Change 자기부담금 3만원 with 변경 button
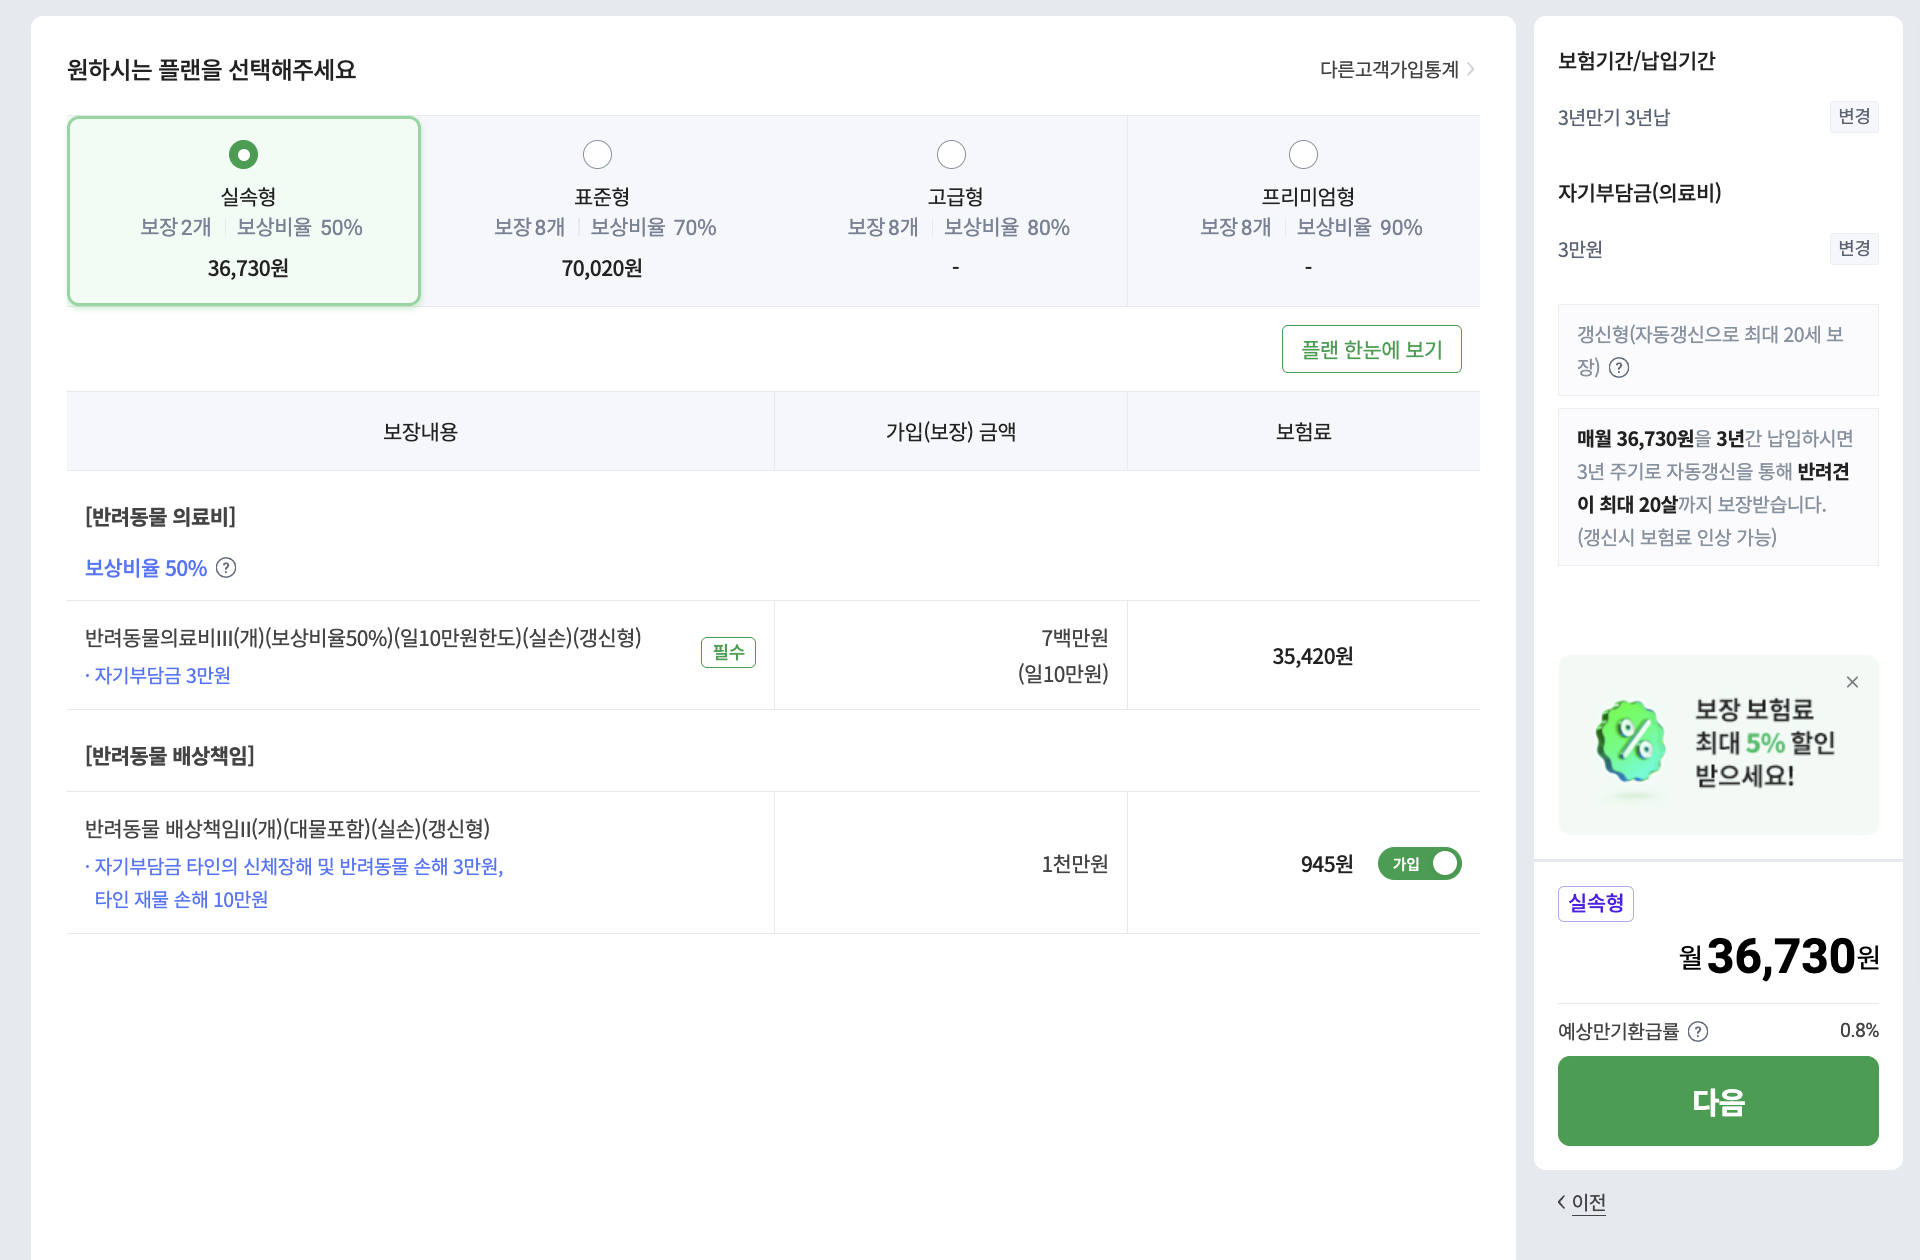 (1853, 249)
